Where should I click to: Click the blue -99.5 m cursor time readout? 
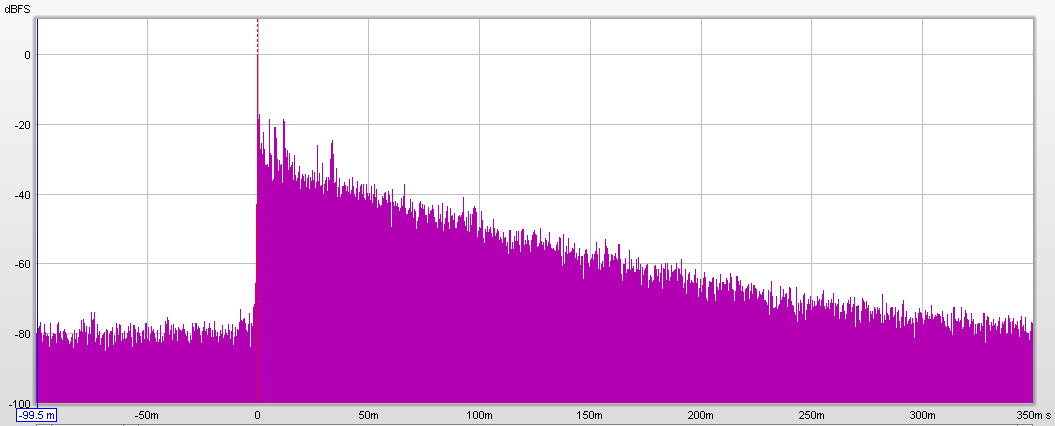point(36,414)
